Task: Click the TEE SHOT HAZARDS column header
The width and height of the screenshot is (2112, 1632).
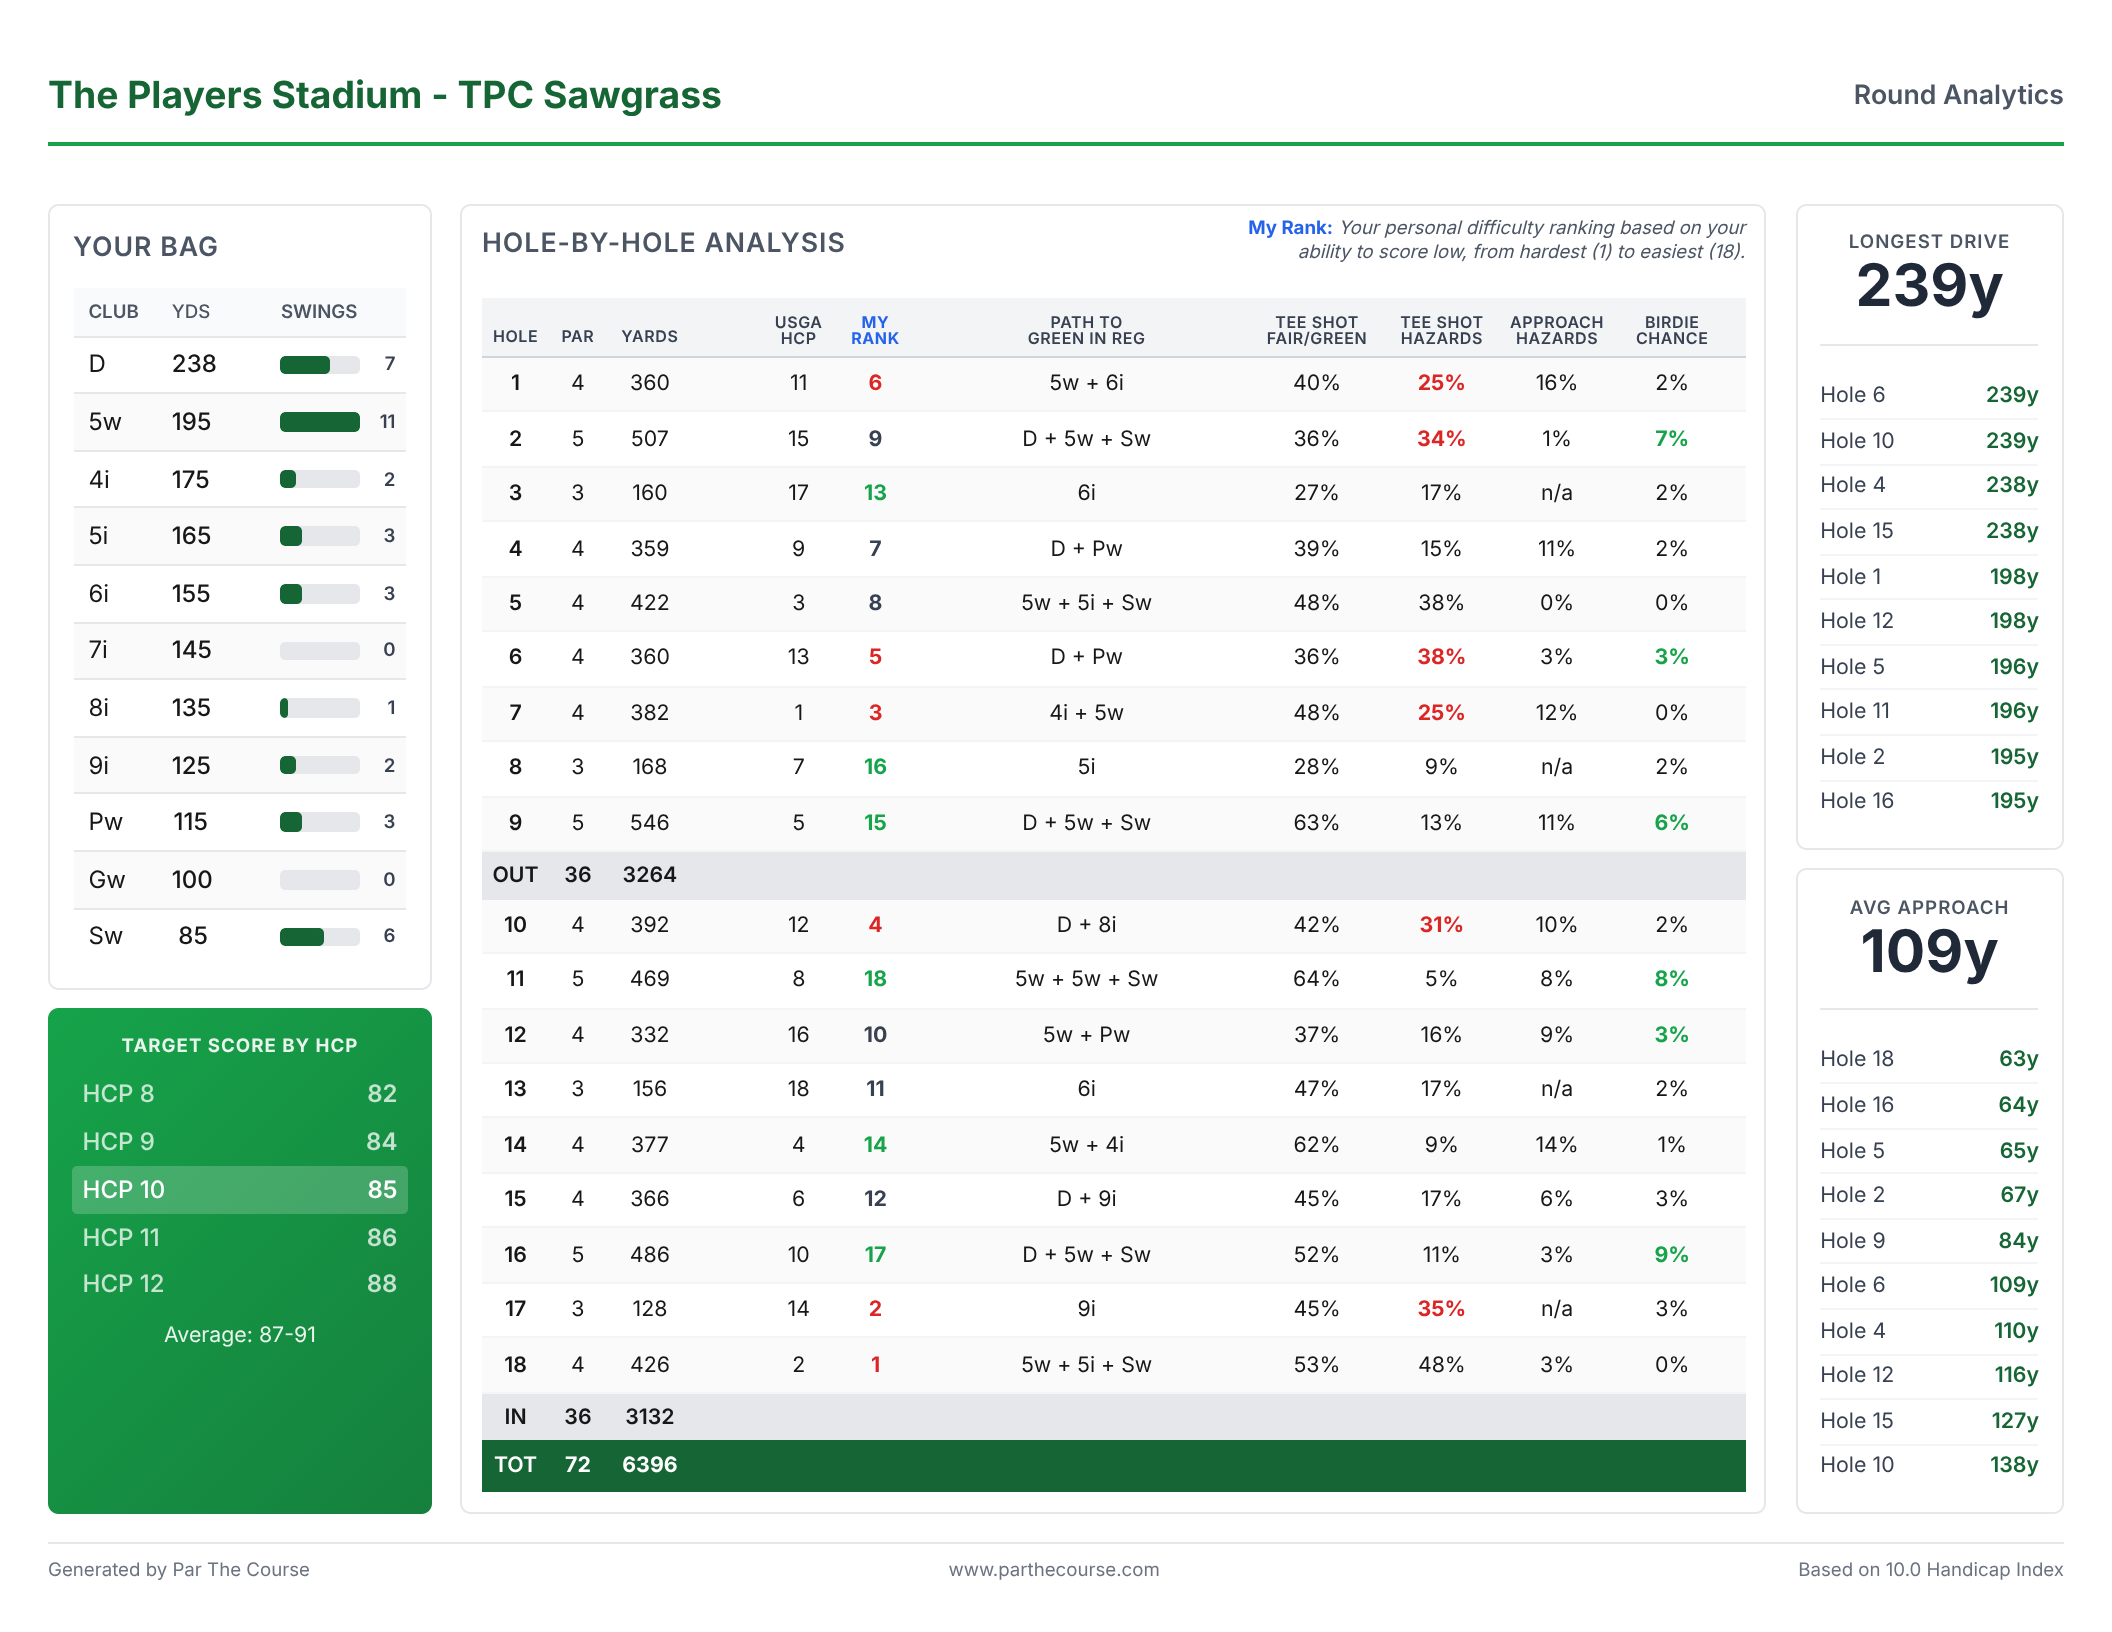Action: click(1440, 330)
